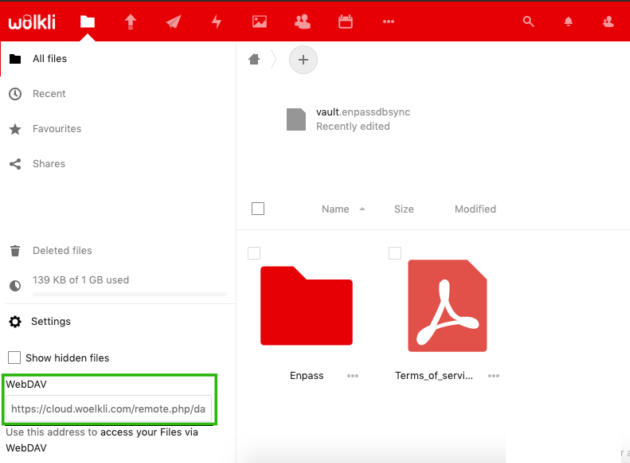Open the Activity lightning bolt icon

pos(217,22)
